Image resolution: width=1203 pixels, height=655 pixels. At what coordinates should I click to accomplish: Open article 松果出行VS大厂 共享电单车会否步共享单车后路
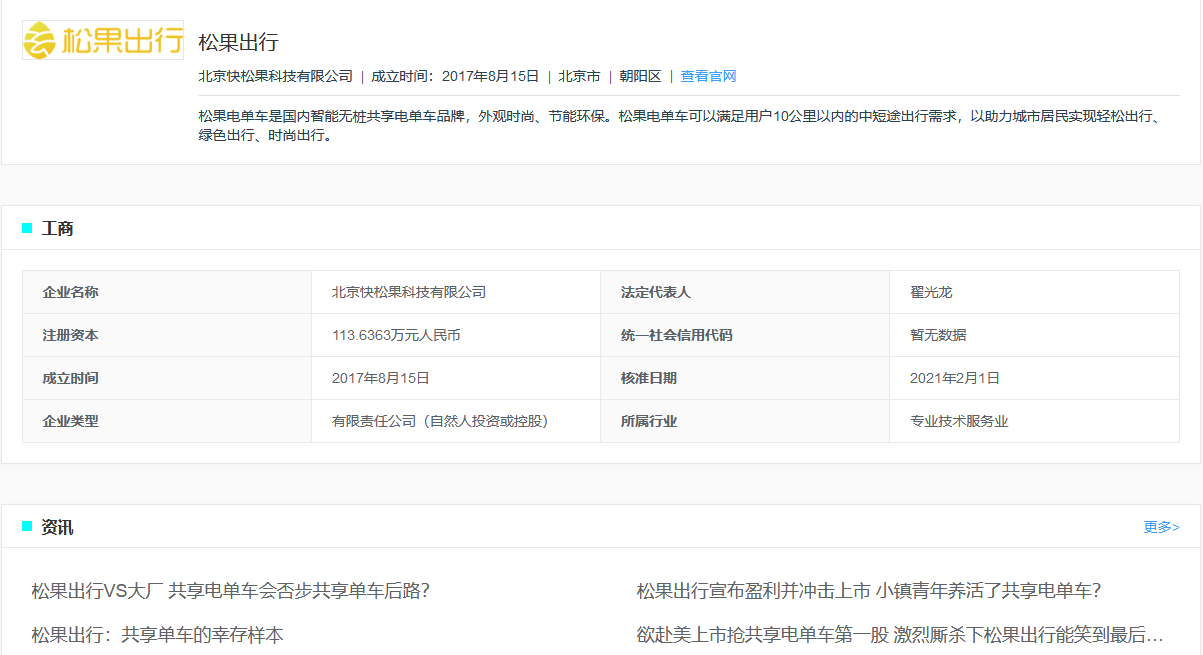(230, 591)
